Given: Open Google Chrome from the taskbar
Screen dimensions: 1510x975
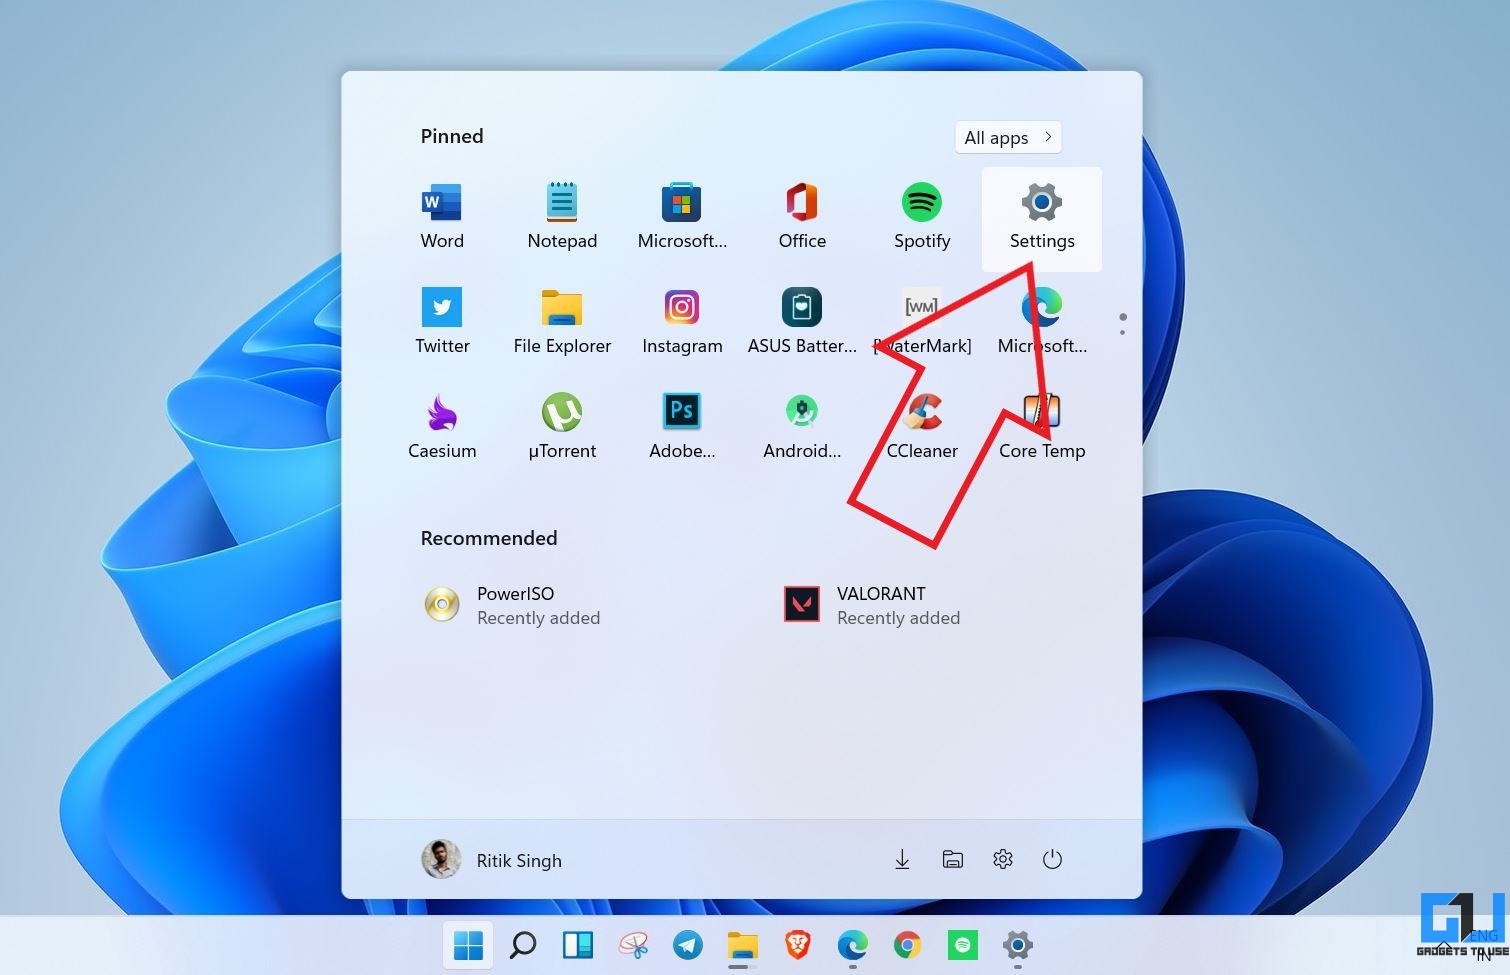Looking at the screenshot, I should tap(908, 945).
